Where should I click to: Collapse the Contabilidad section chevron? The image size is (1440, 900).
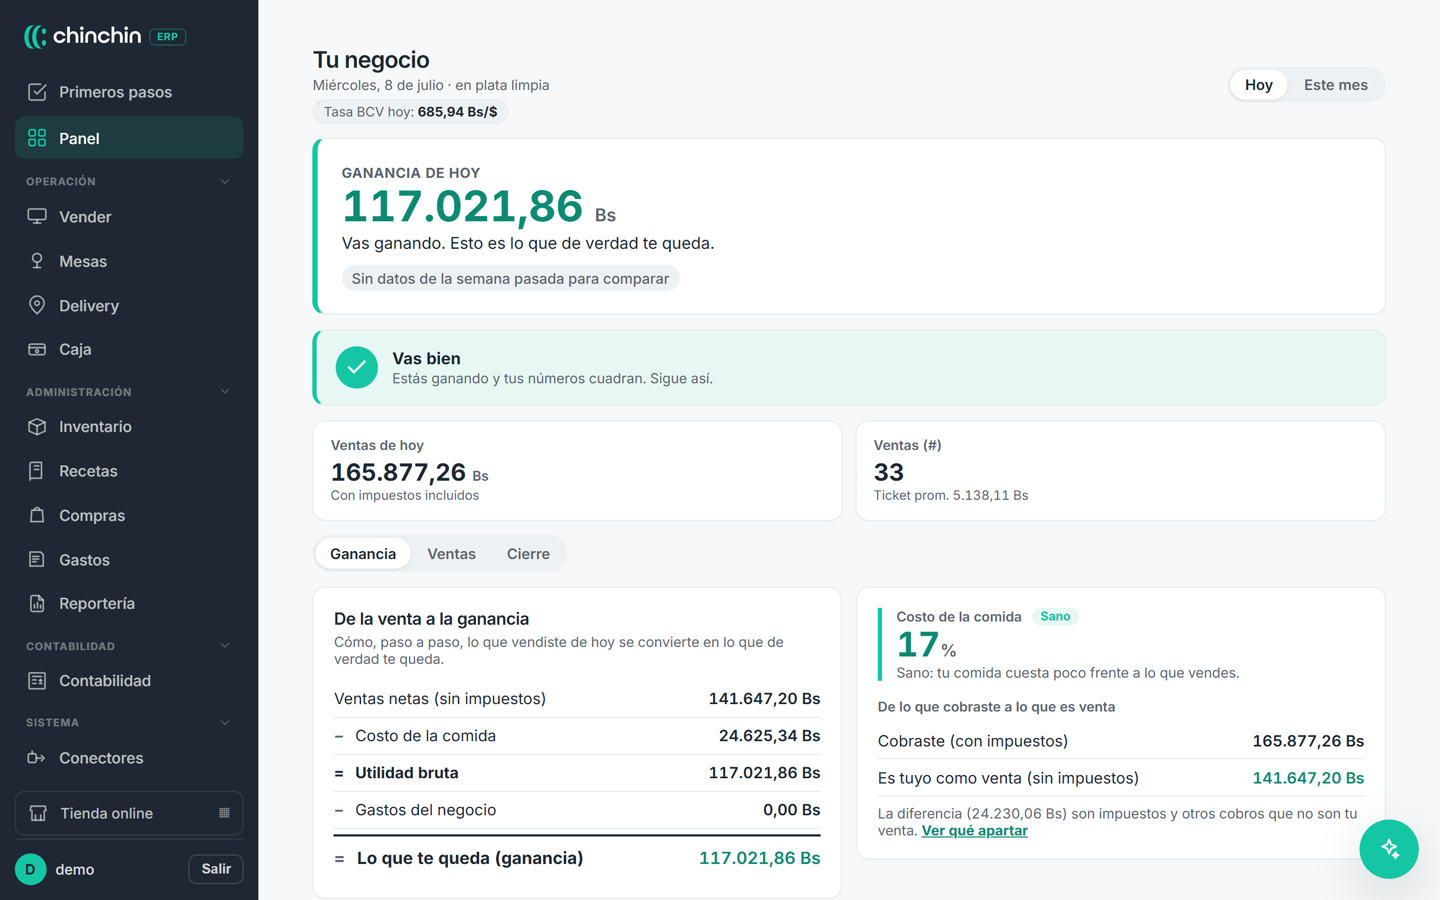(x=225, y=646)
